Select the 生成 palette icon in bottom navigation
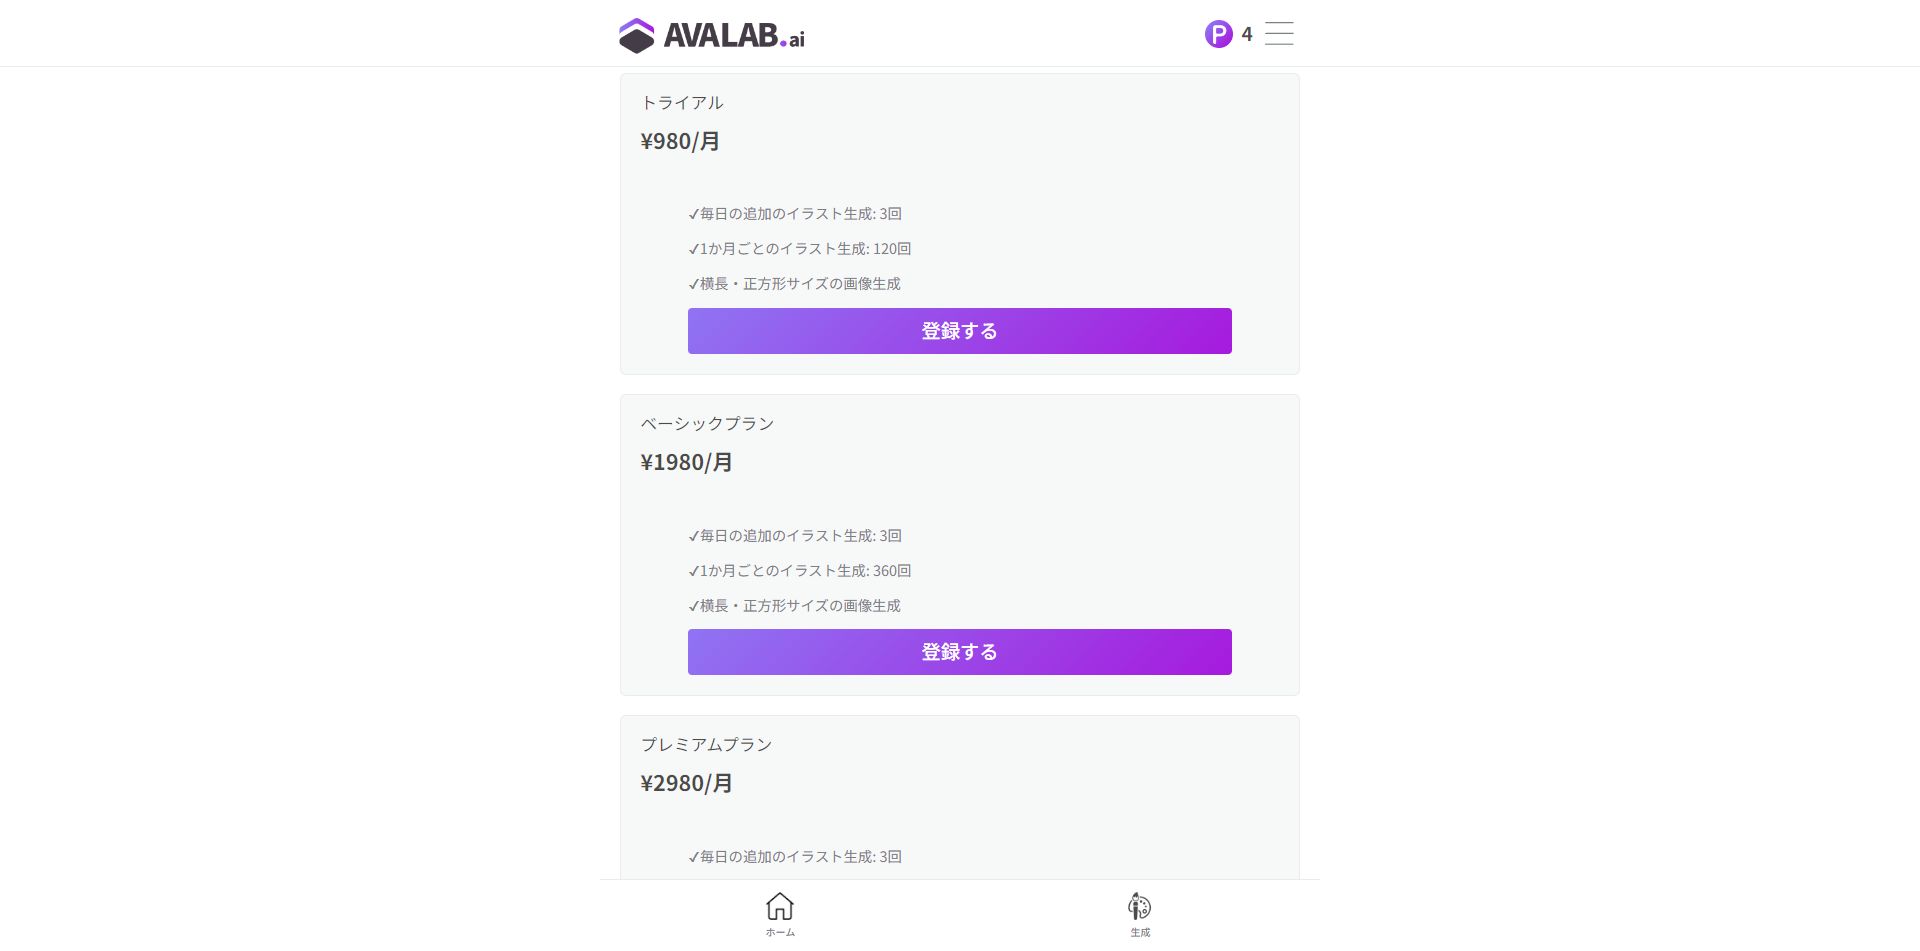Image resolution: width=1920 pixels, height=951 pixels. 1139,908
